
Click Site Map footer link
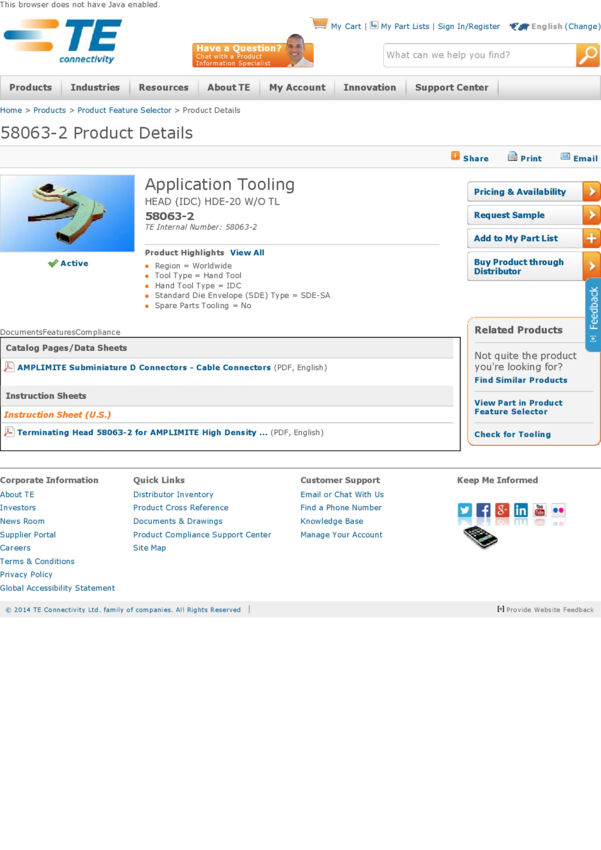click(x=150, y=548)
